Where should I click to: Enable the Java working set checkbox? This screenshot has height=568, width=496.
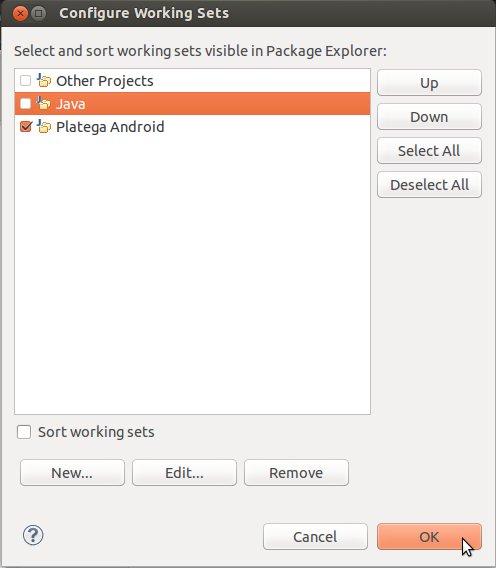point(25,104)
